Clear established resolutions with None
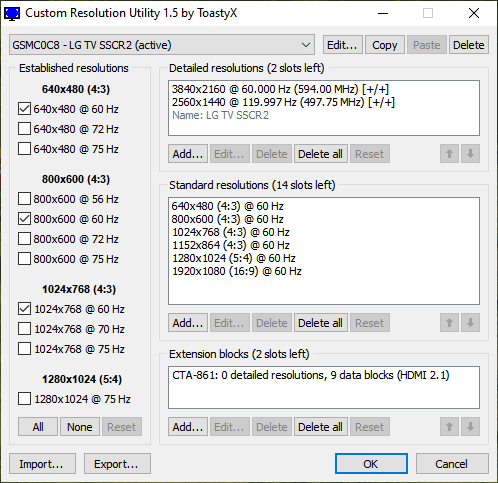This screenshot has width=498, height=483. pyautogui.click(x=80, y=427)
